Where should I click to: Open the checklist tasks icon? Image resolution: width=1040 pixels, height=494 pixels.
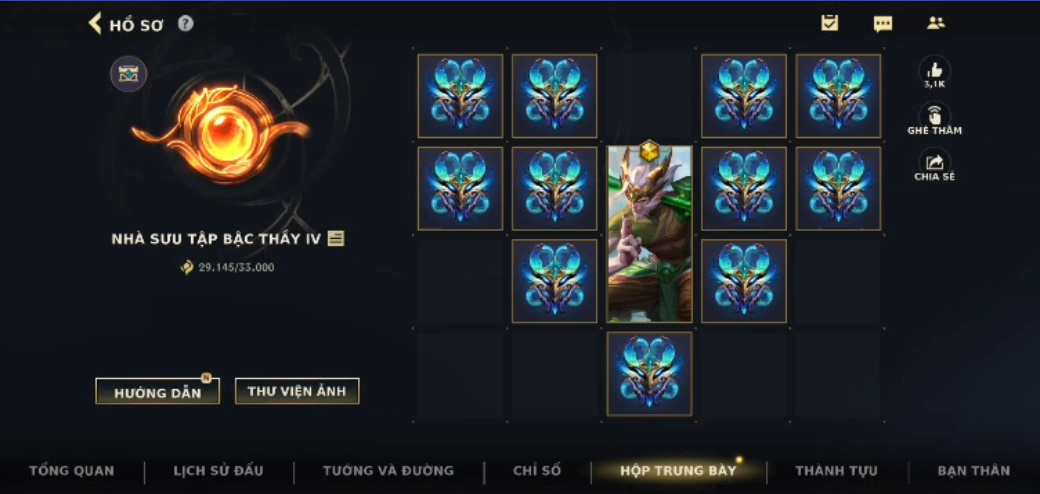click(x=829, y=23)
